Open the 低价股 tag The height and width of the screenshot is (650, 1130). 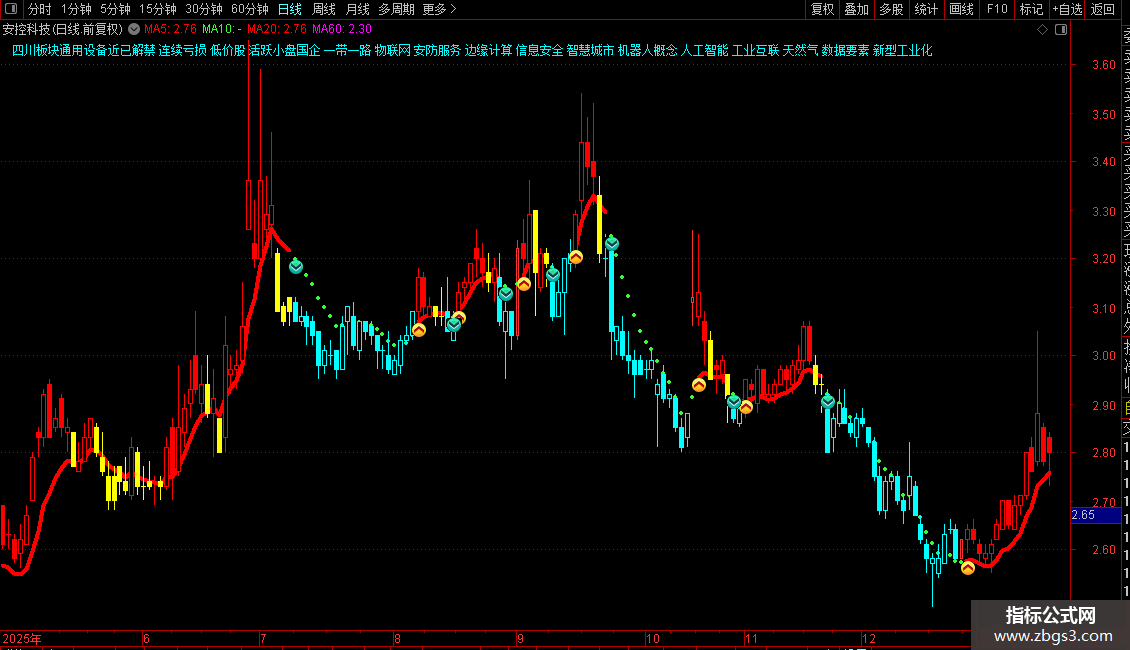[228, 50]
